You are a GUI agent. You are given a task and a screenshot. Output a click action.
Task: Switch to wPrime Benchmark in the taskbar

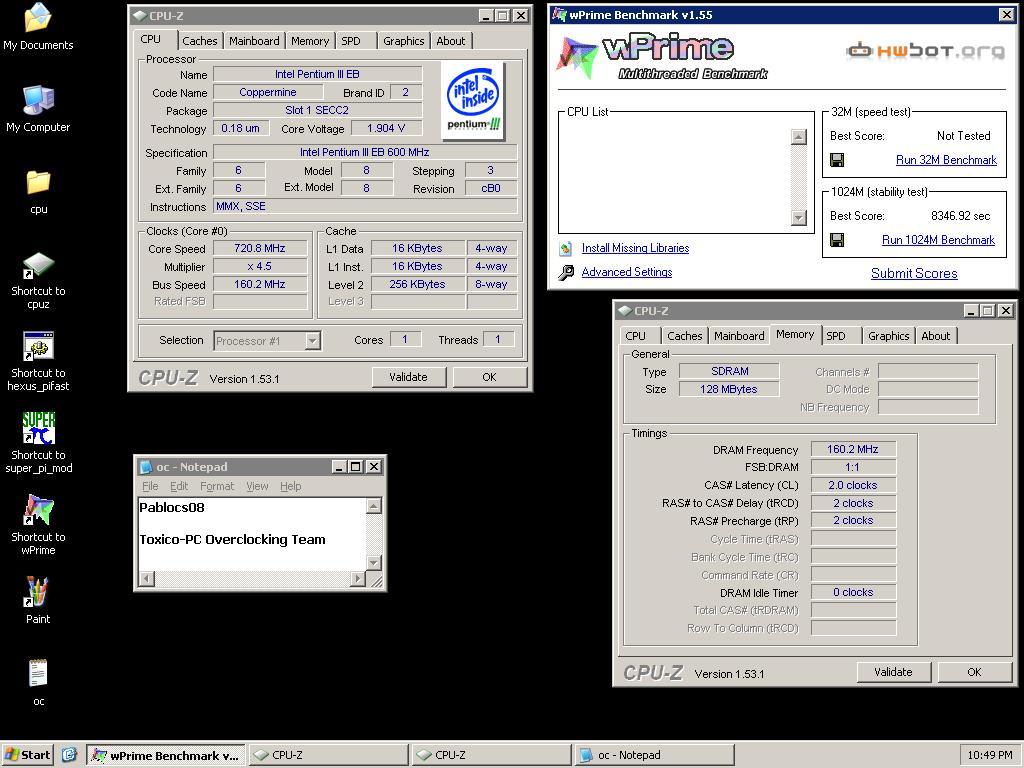coord(166,755)
